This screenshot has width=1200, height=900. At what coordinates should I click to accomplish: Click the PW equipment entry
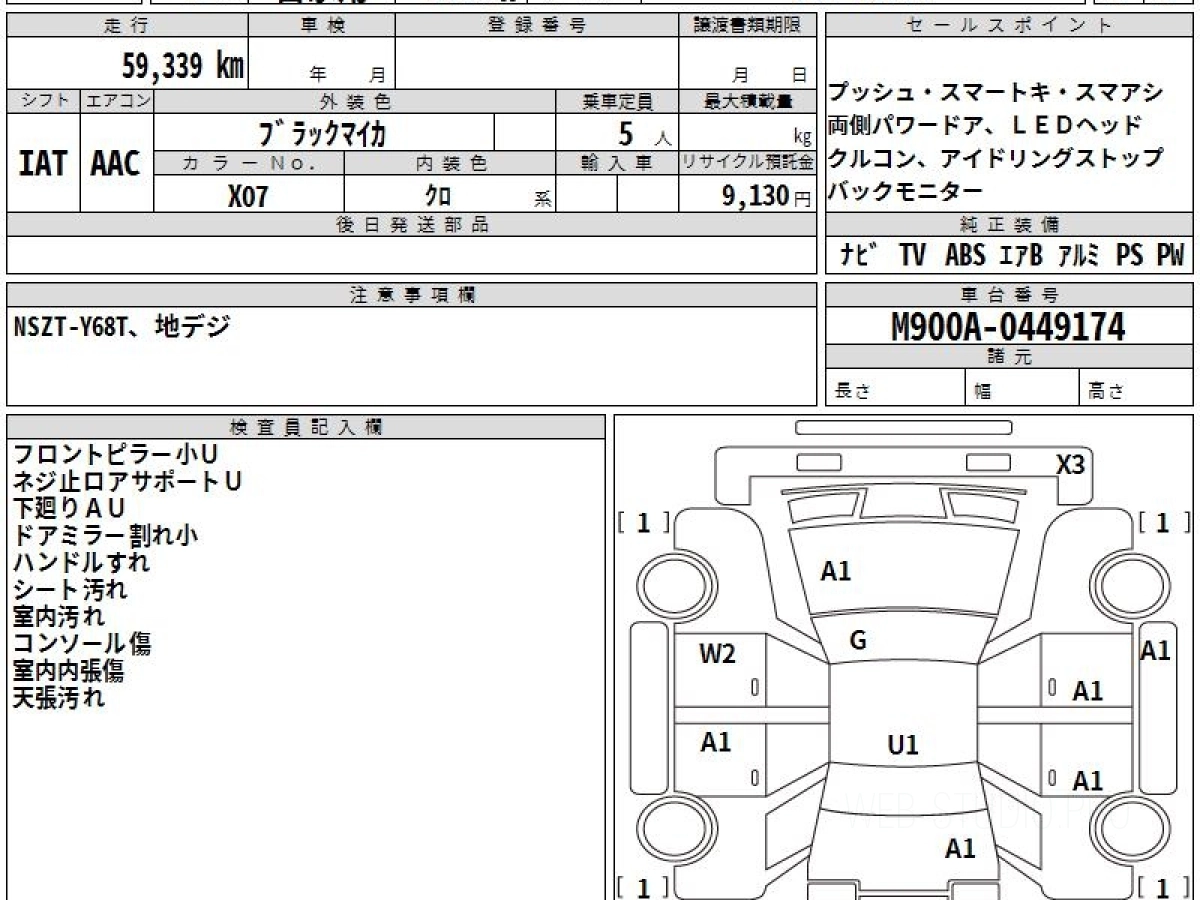[x=1170, y=255]
